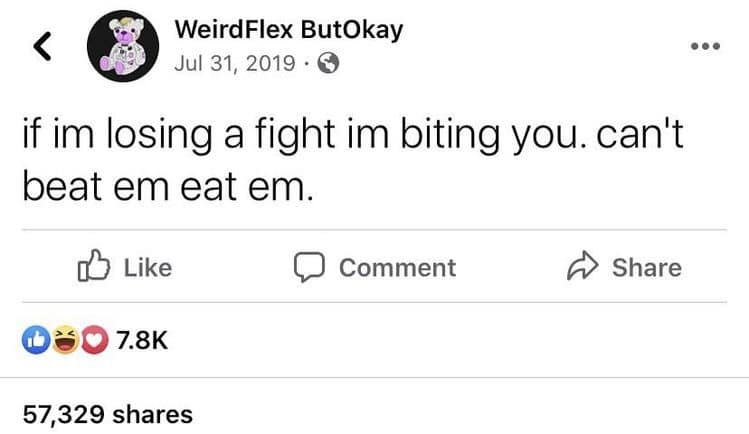View the 57,329 shares list
Screen dimensions: 749x434
click(107, 413)
